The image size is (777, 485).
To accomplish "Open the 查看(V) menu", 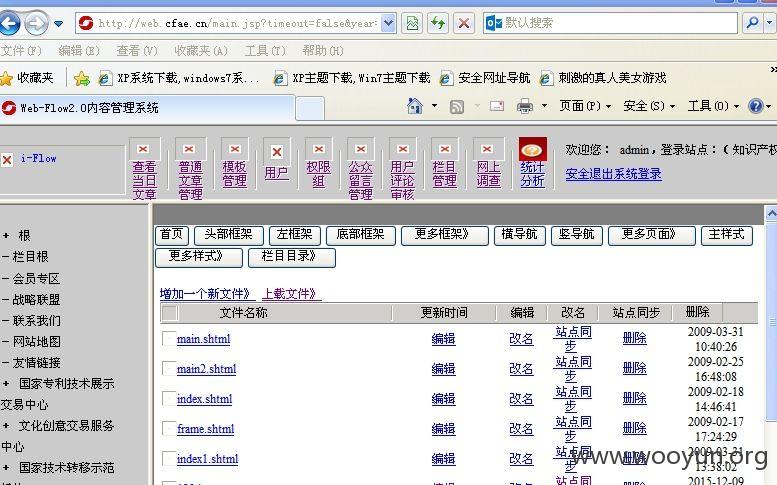I will [137, 51].
